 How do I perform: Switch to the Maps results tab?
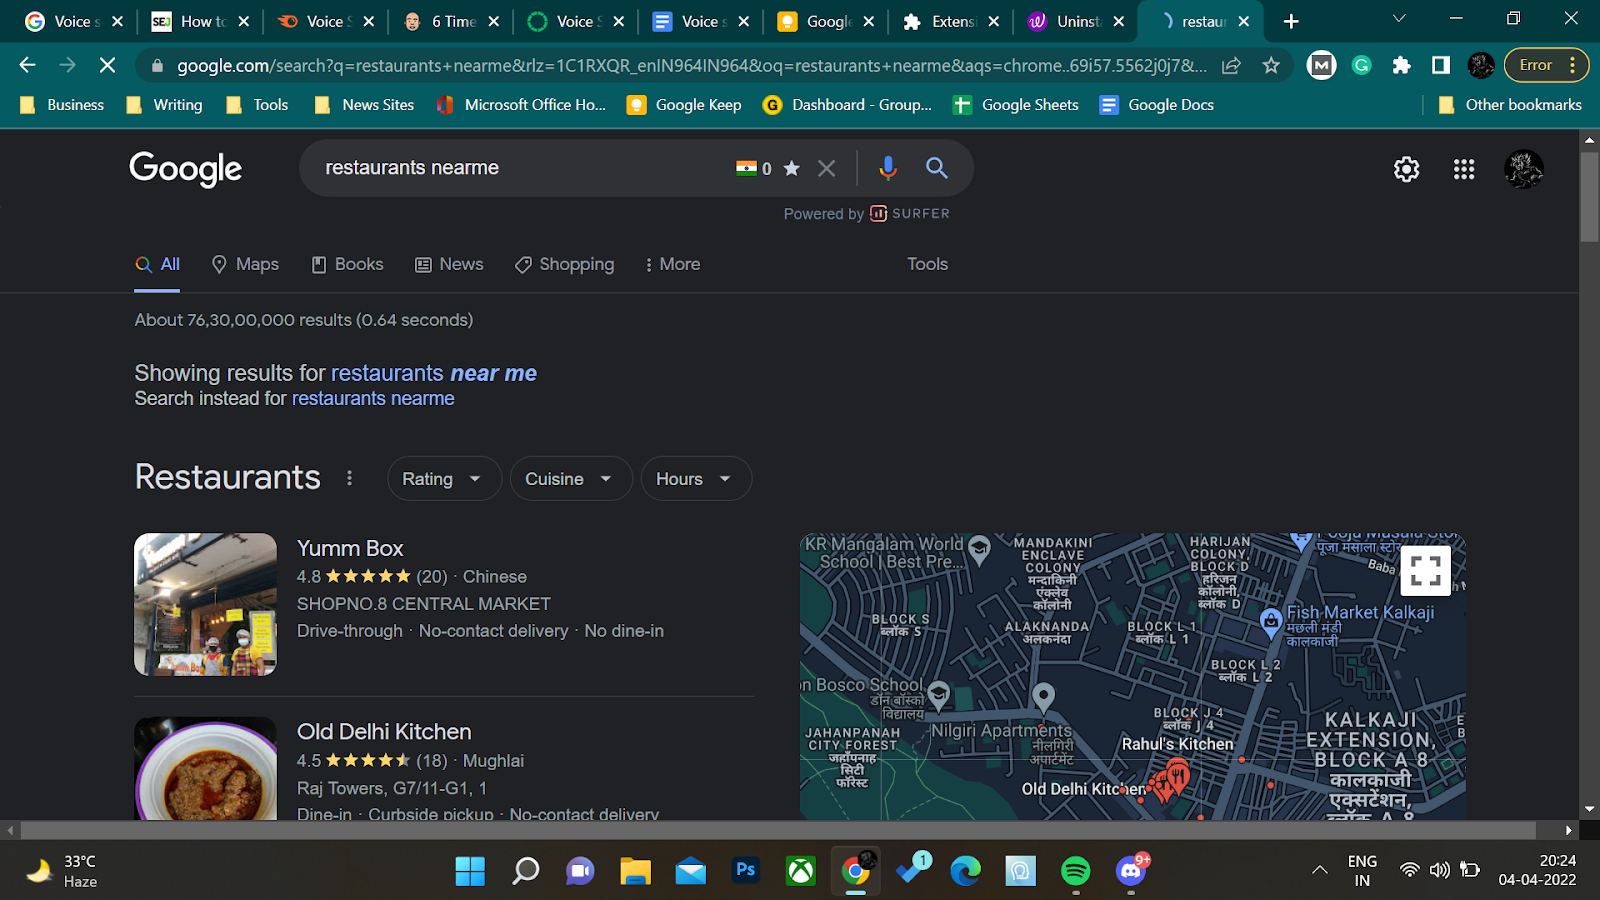245,264
